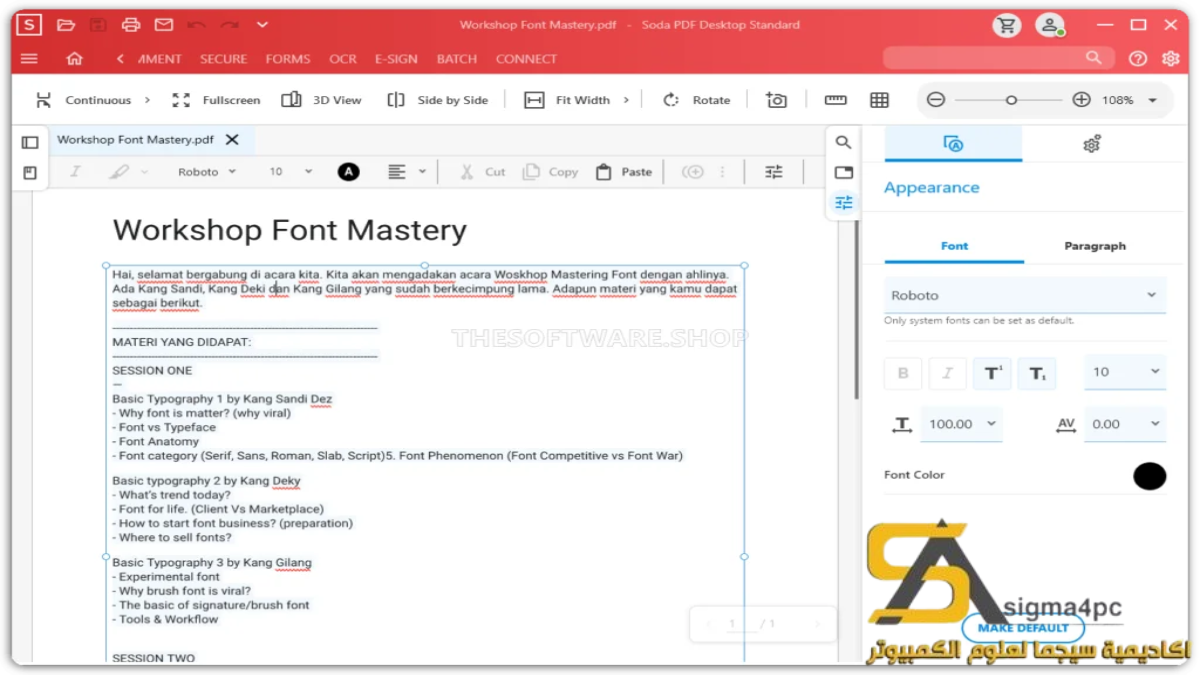
Task: Expand the quick access toolbar chevron
Action: pyautogui.click(x=262, y=24)
